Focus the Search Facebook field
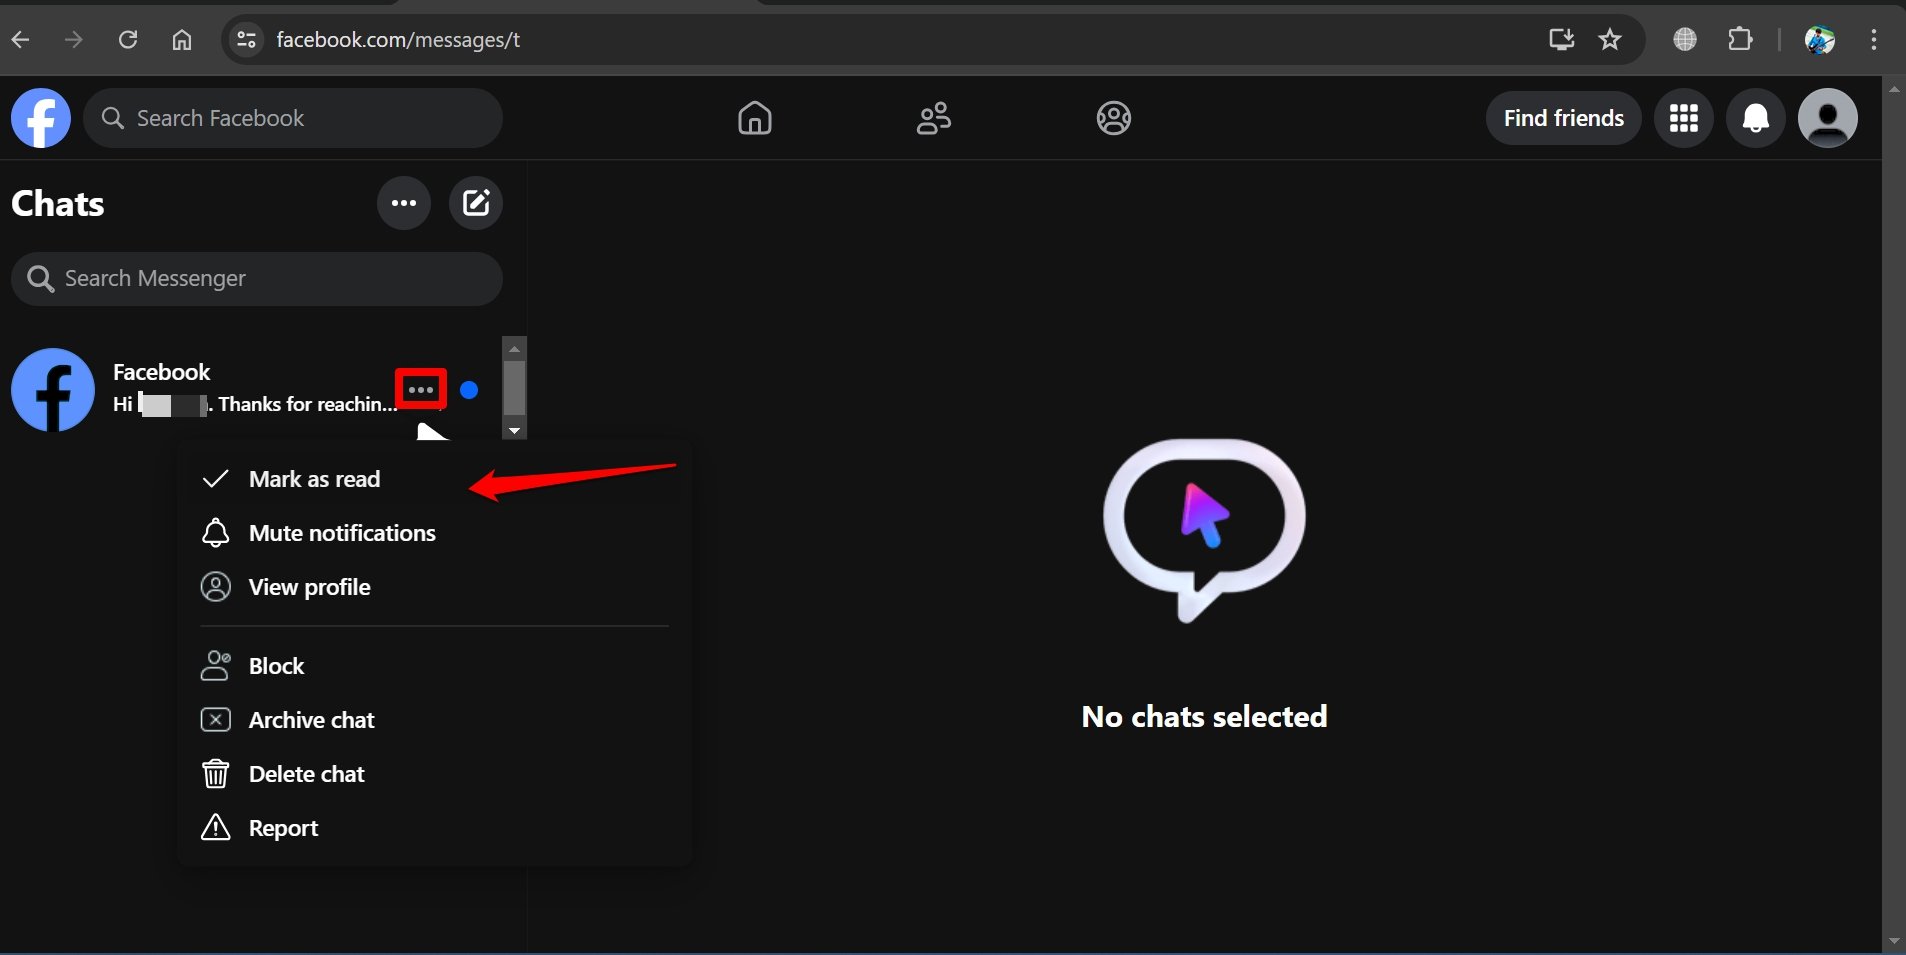The image size is (1906, 955). 293,118
